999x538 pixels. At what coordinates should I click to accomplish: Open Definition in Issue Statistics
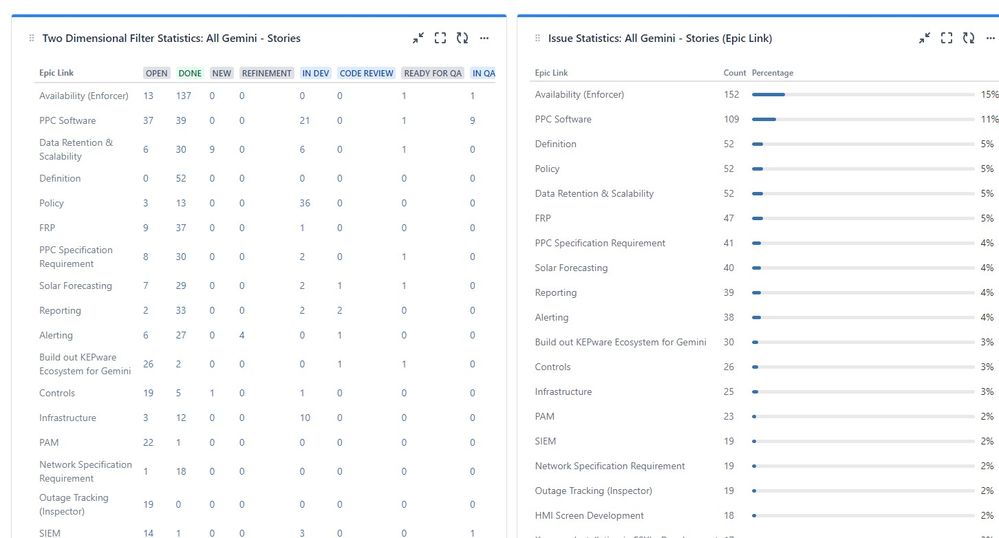(556, 144)
